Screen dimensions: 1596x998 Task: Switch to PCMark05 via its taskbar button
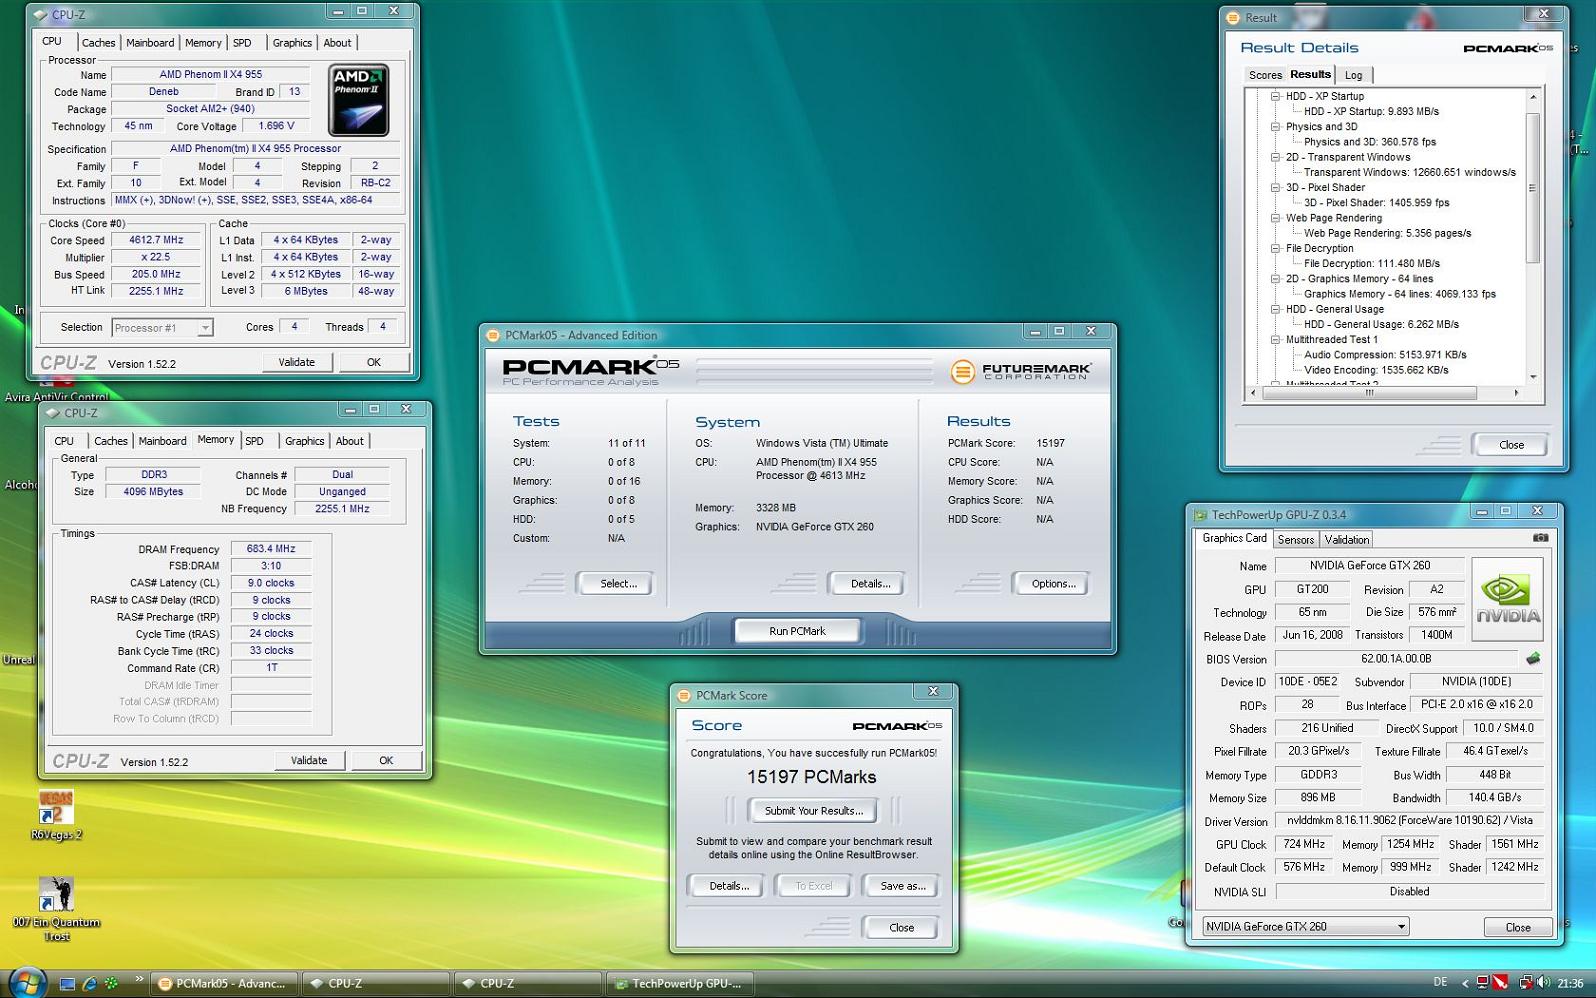coord(223,984)
